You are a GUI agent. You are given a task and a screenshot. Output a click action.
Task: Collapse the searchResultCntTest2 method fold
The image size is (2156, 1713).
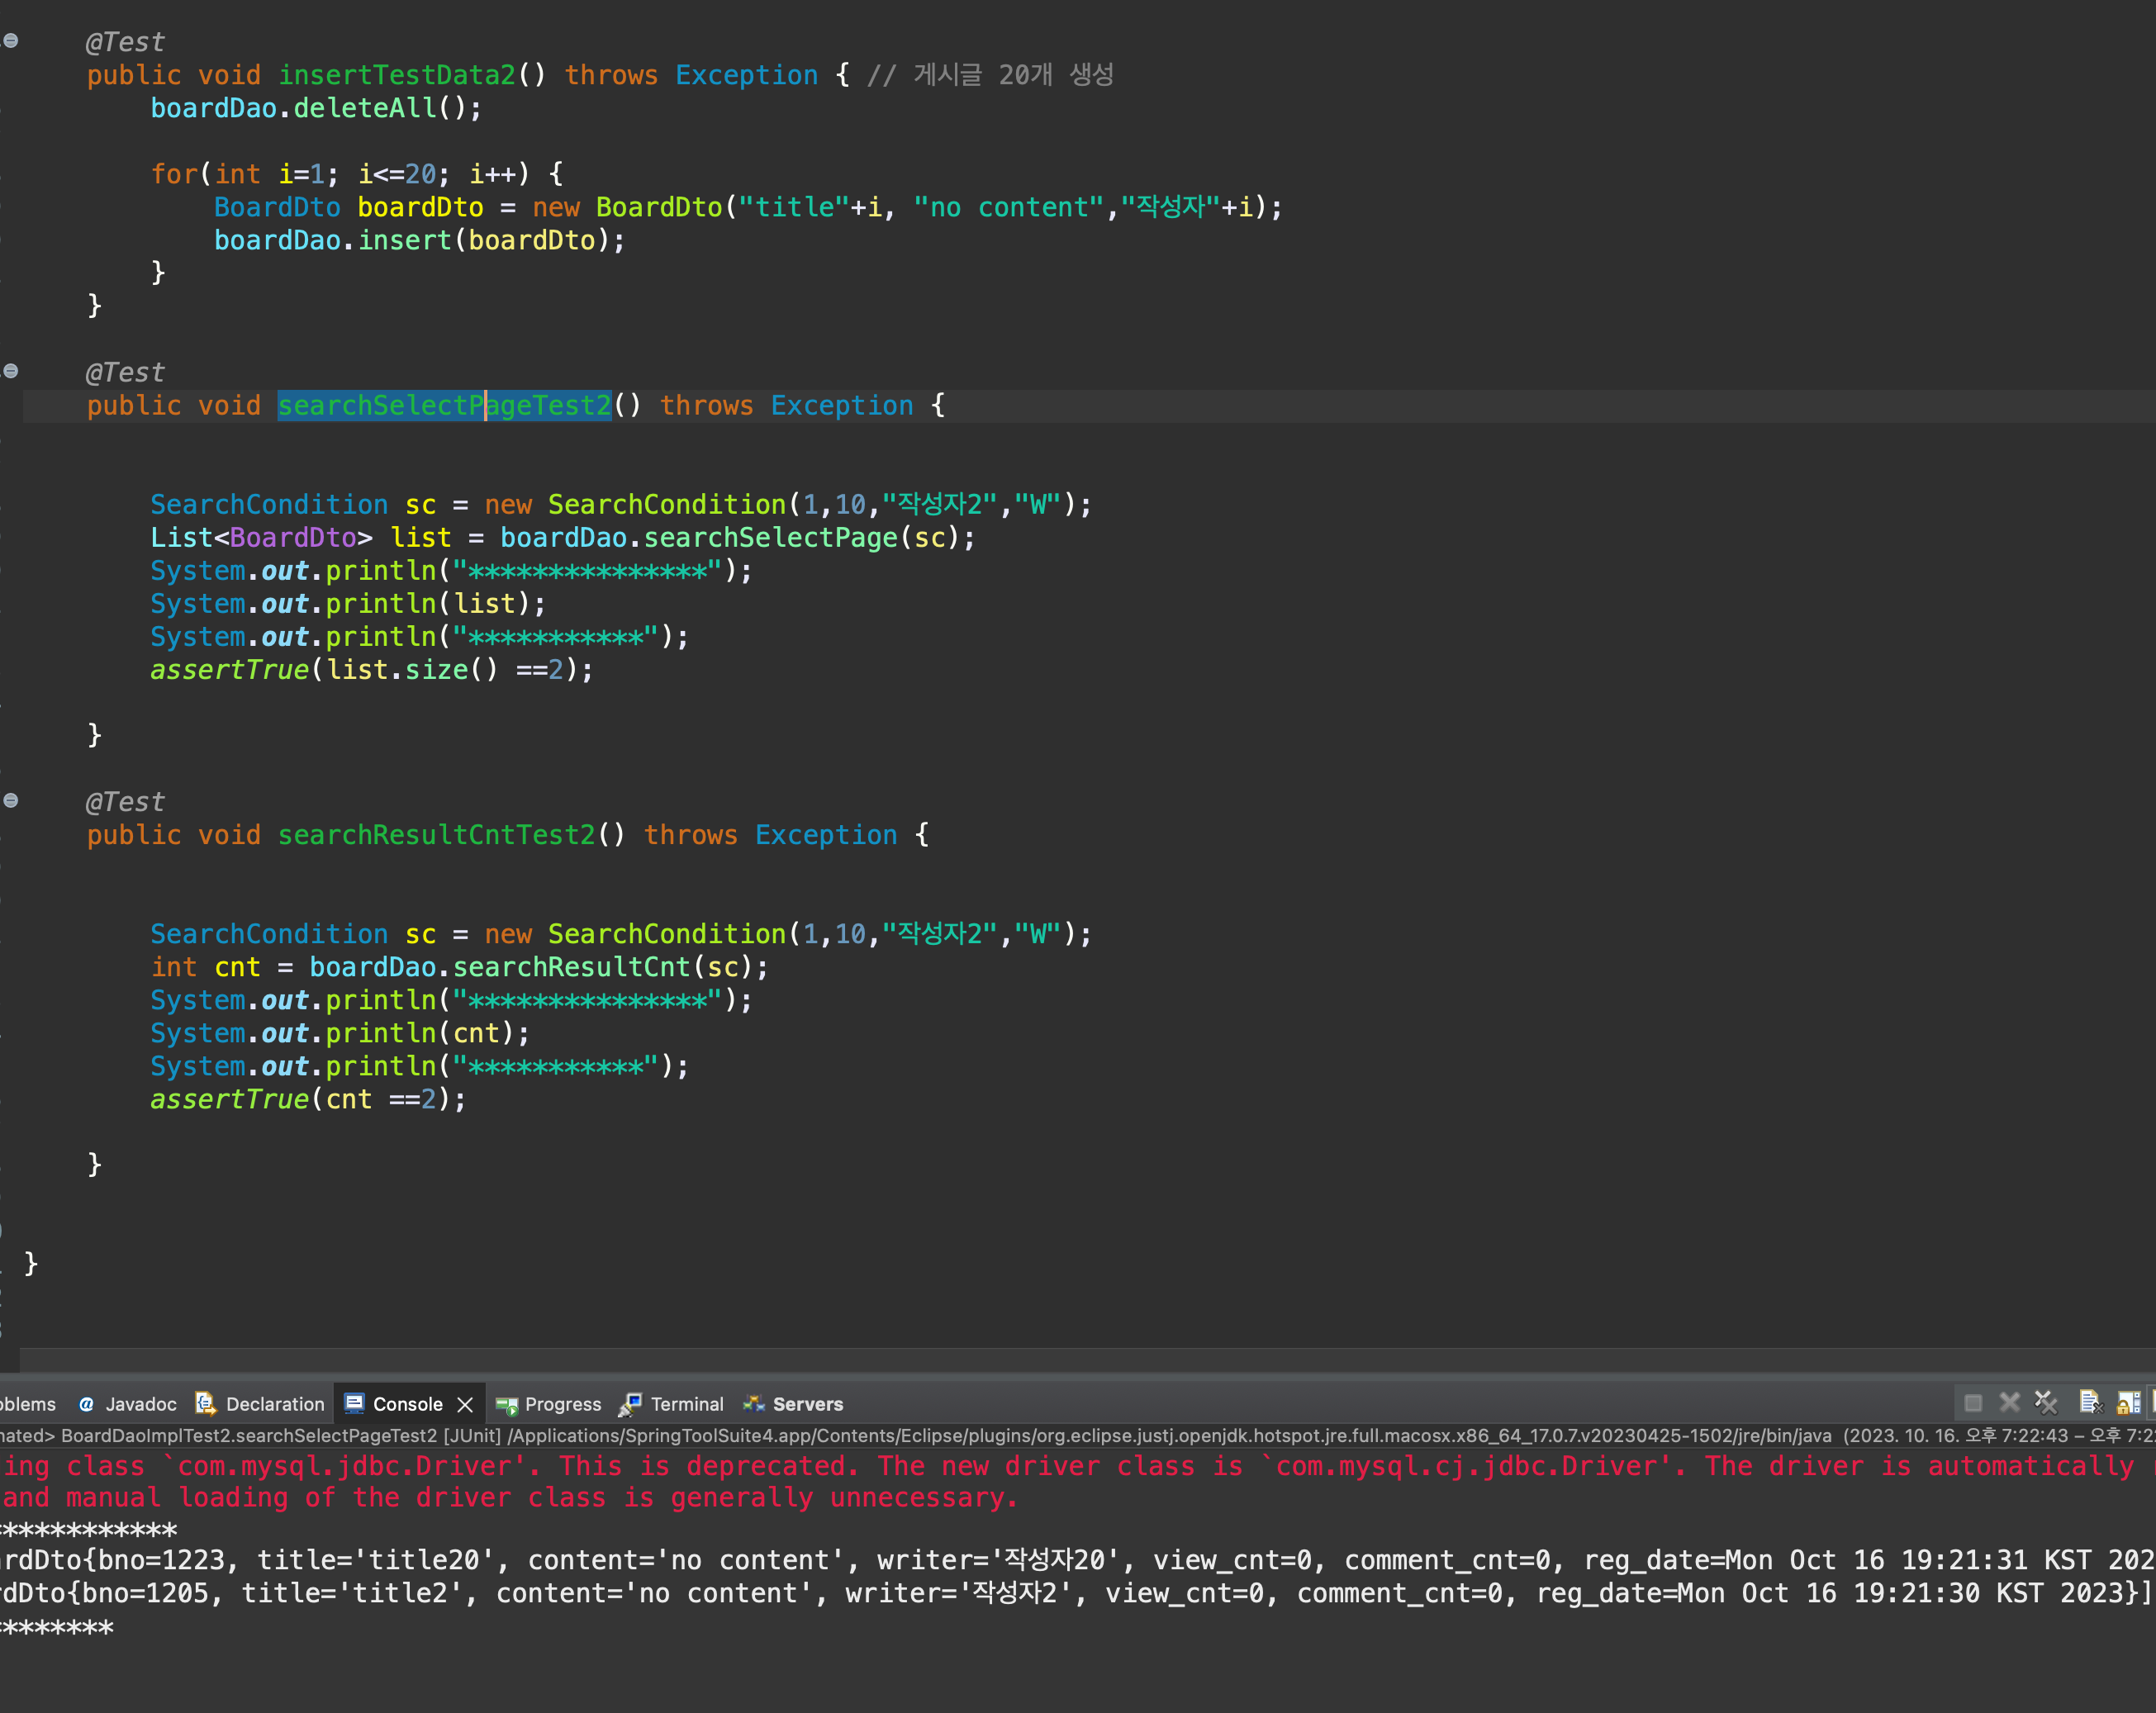click(x=11, y=800)
